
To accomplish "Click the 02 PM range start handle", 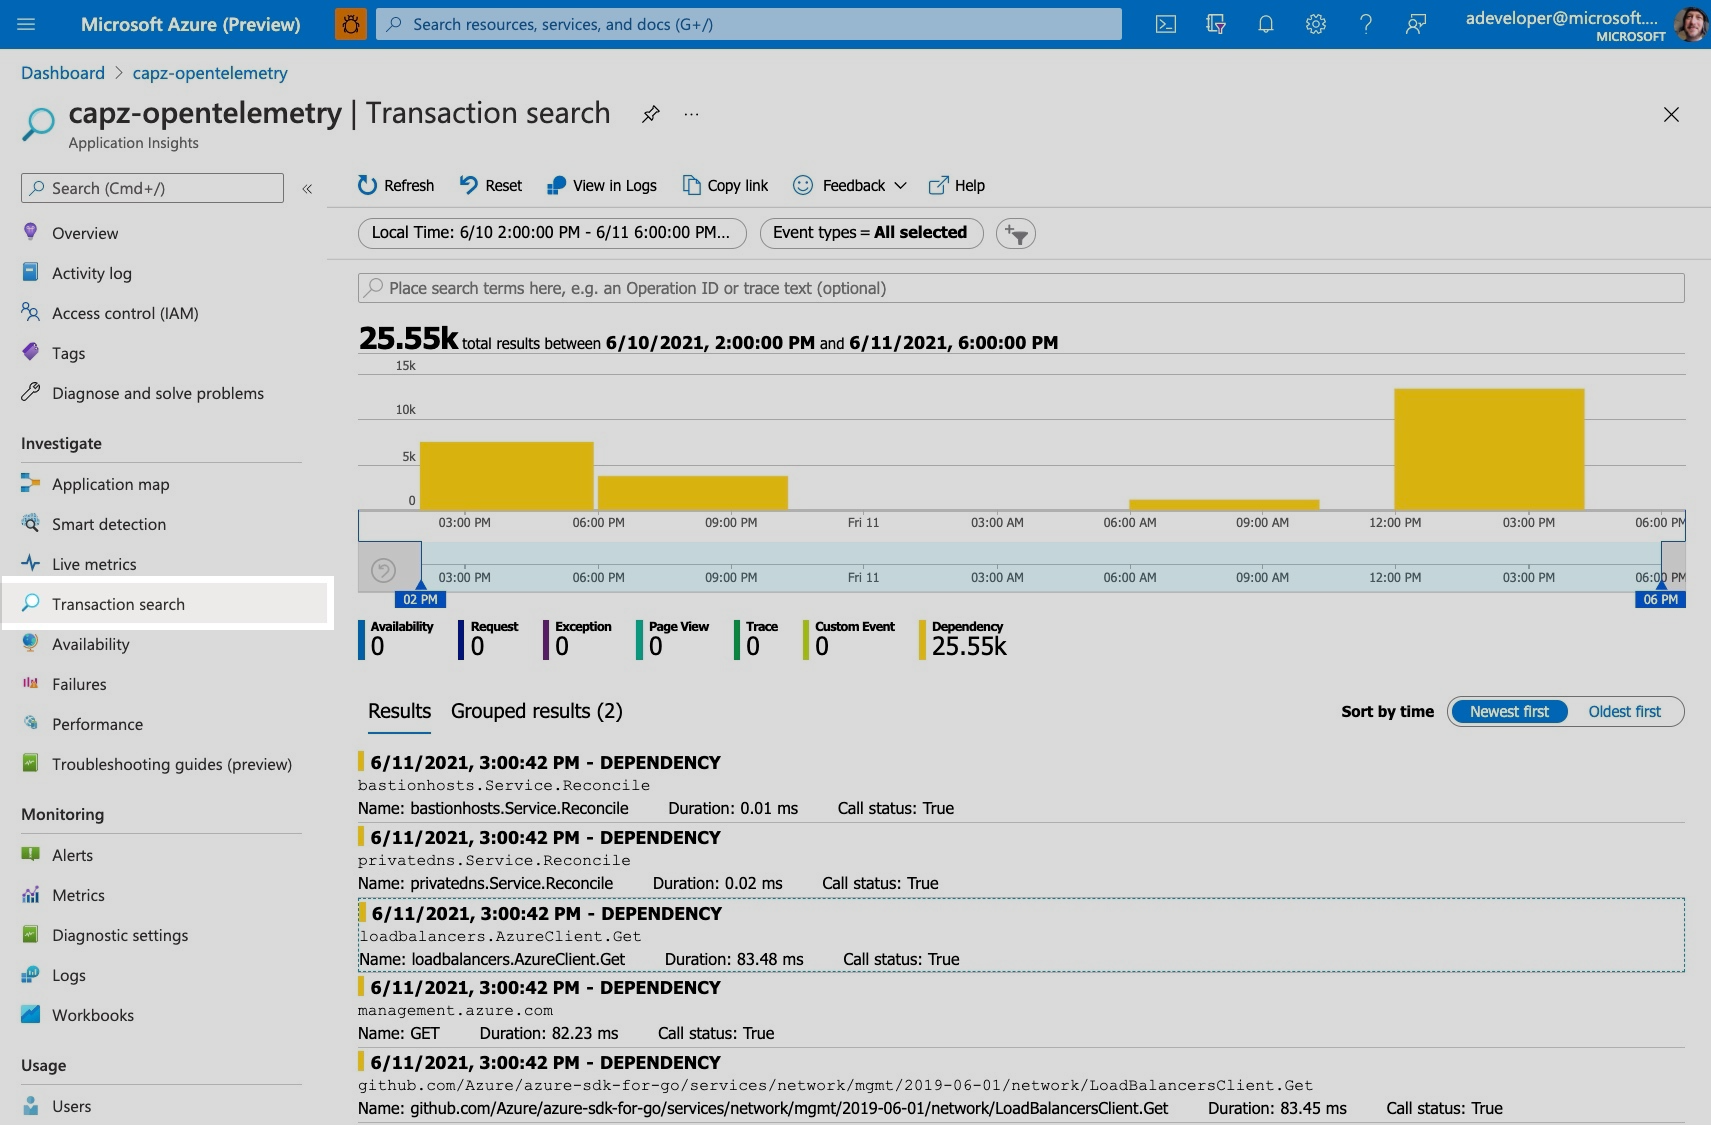I will pyautogui.click(x=421, y=599).
